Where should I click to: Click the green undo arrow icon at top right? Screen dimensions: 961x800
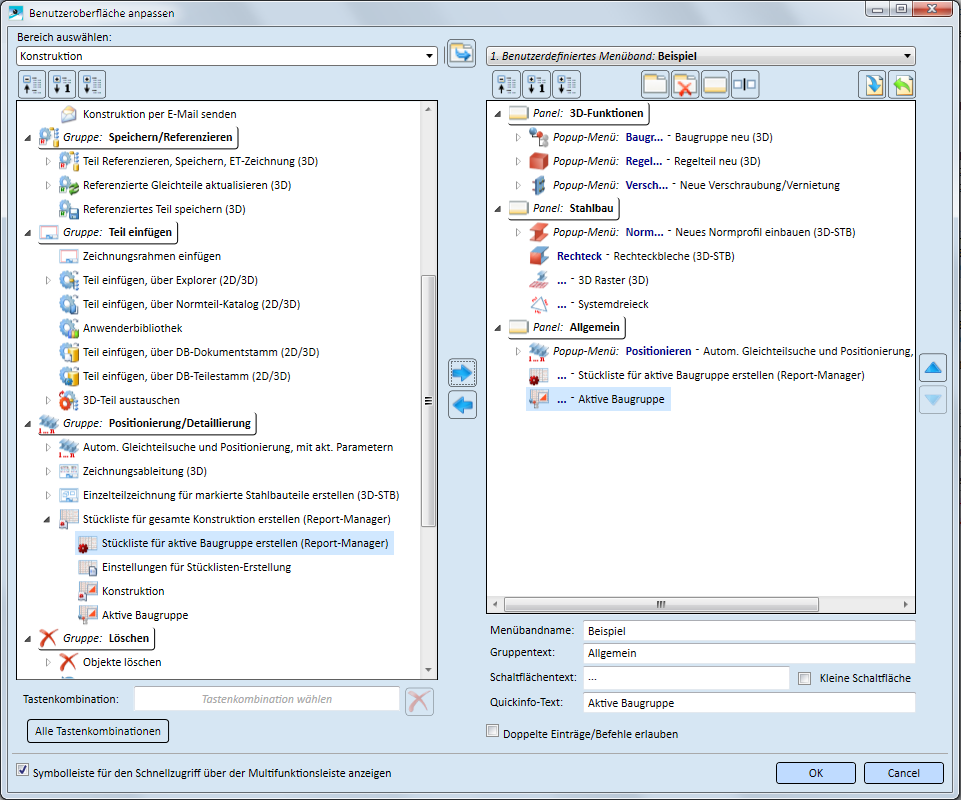click(x=901, y=85)
